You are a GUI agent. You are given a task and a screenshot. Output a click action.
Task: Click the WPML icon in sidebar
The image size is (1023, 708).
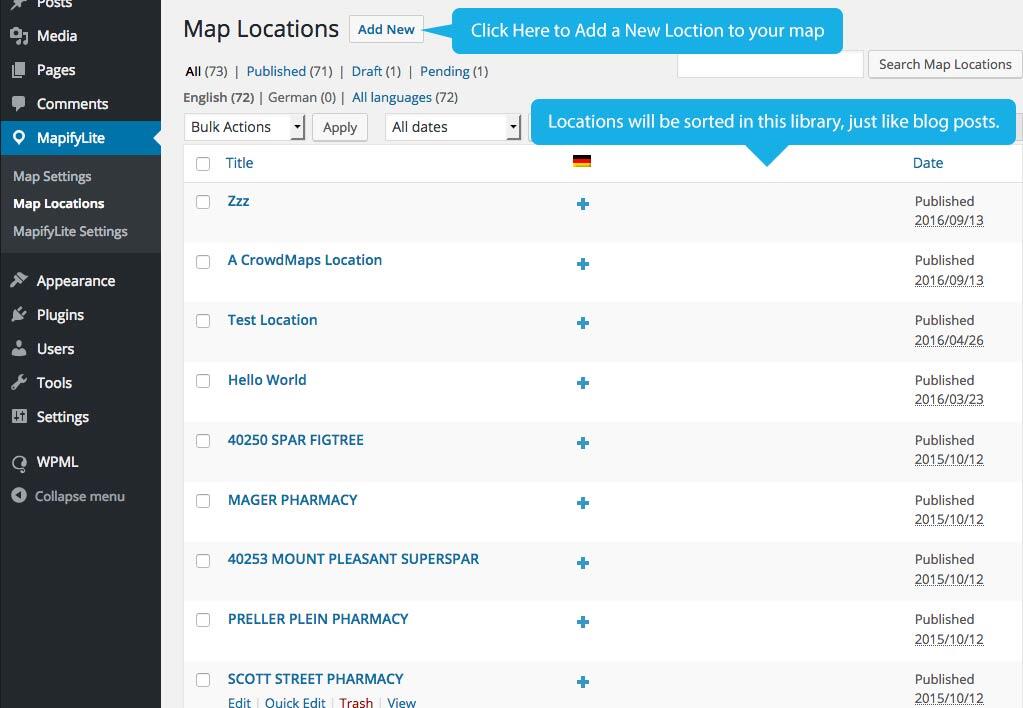pos(18,463)
